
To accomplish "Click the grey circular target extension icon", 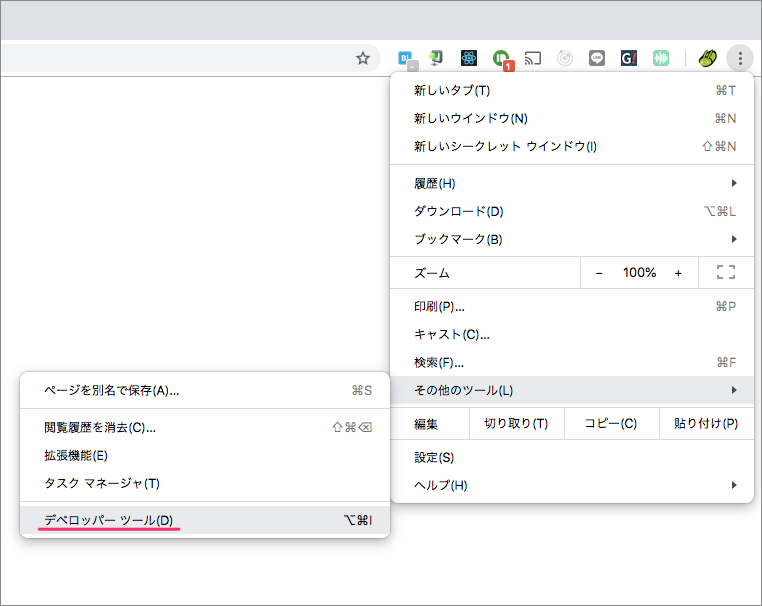I will [x=565, y=58].
